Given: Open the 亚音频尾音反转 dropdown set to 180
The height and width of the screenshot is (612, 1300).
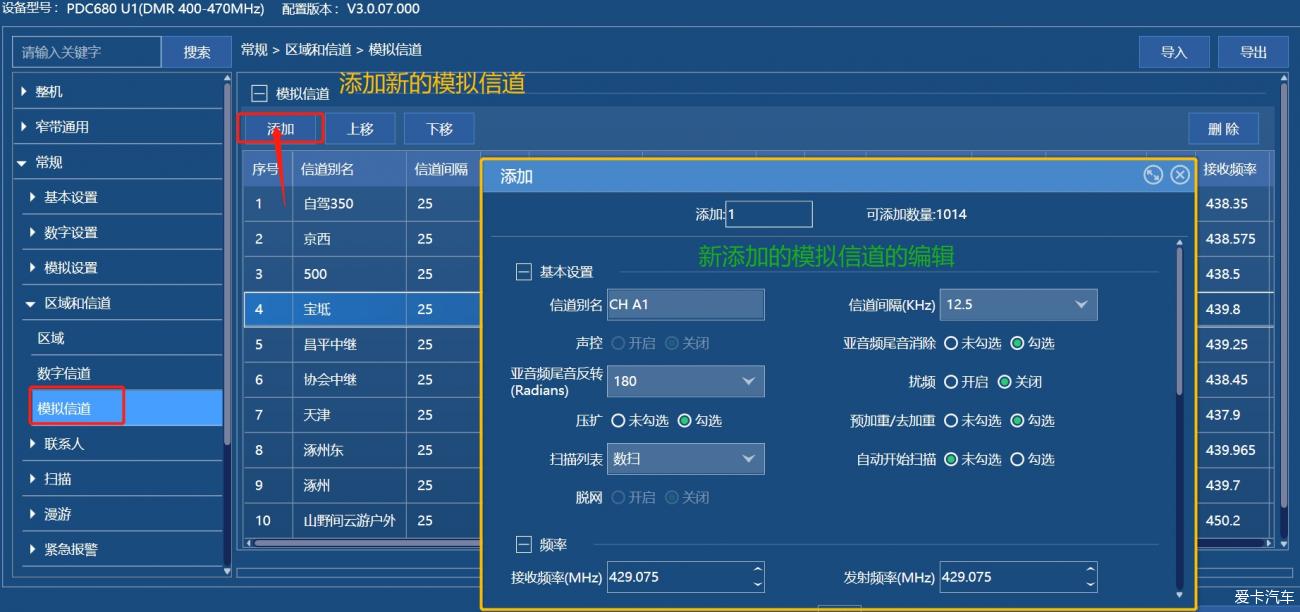Looking at the screenshot, I should click(x=748, y=381).
